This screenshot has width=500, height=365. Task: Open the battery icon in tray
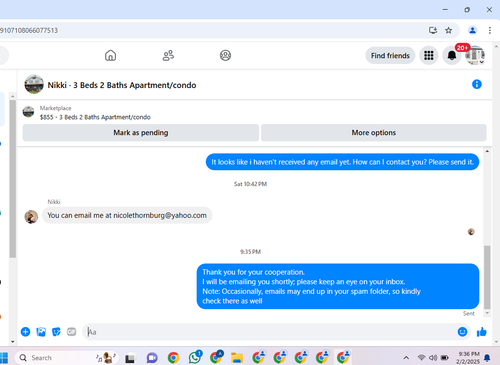pos(445,358)
